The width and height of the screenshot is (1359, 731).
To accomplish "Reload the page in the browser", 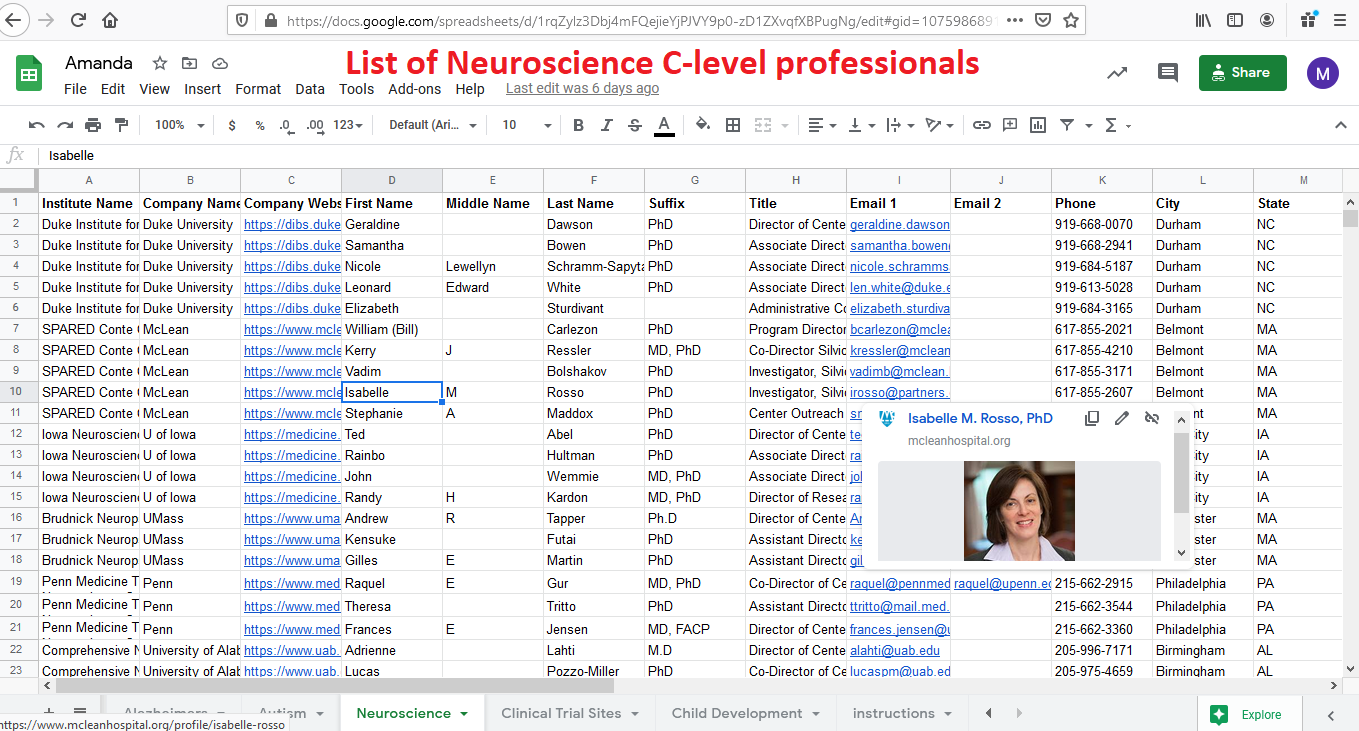I will click(x=78, y=20).
